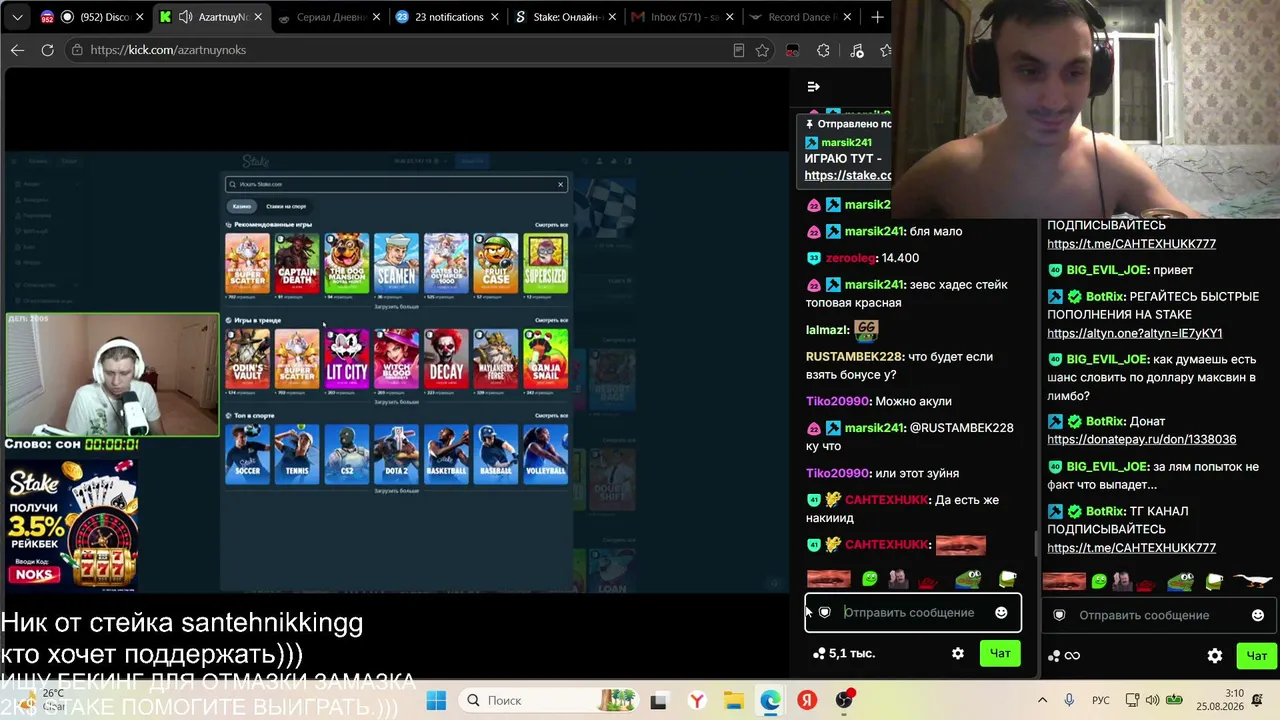Open emoji picker in right-side chat
1280x720 pixels.
point(1258,615)
